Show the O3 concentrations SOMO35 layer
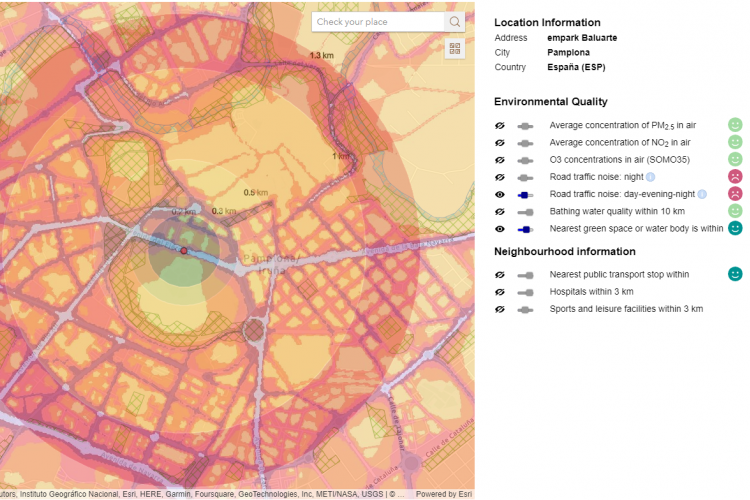 pyautogui.click(x=500, y=160)
